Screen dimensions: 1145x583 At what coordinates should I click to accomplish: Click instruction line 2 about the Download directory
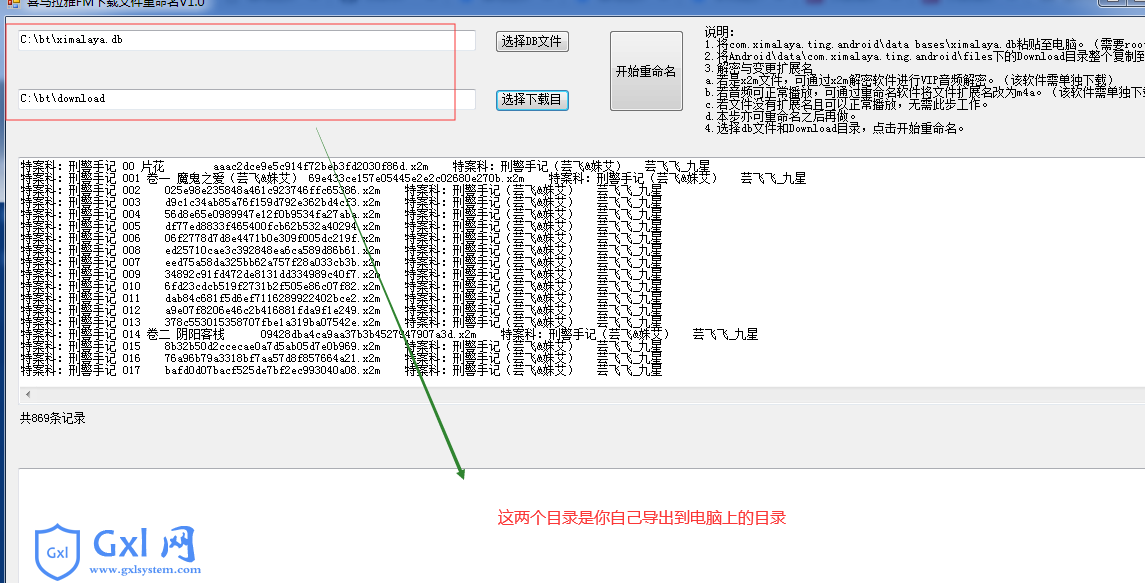click(x=924, y=56)
